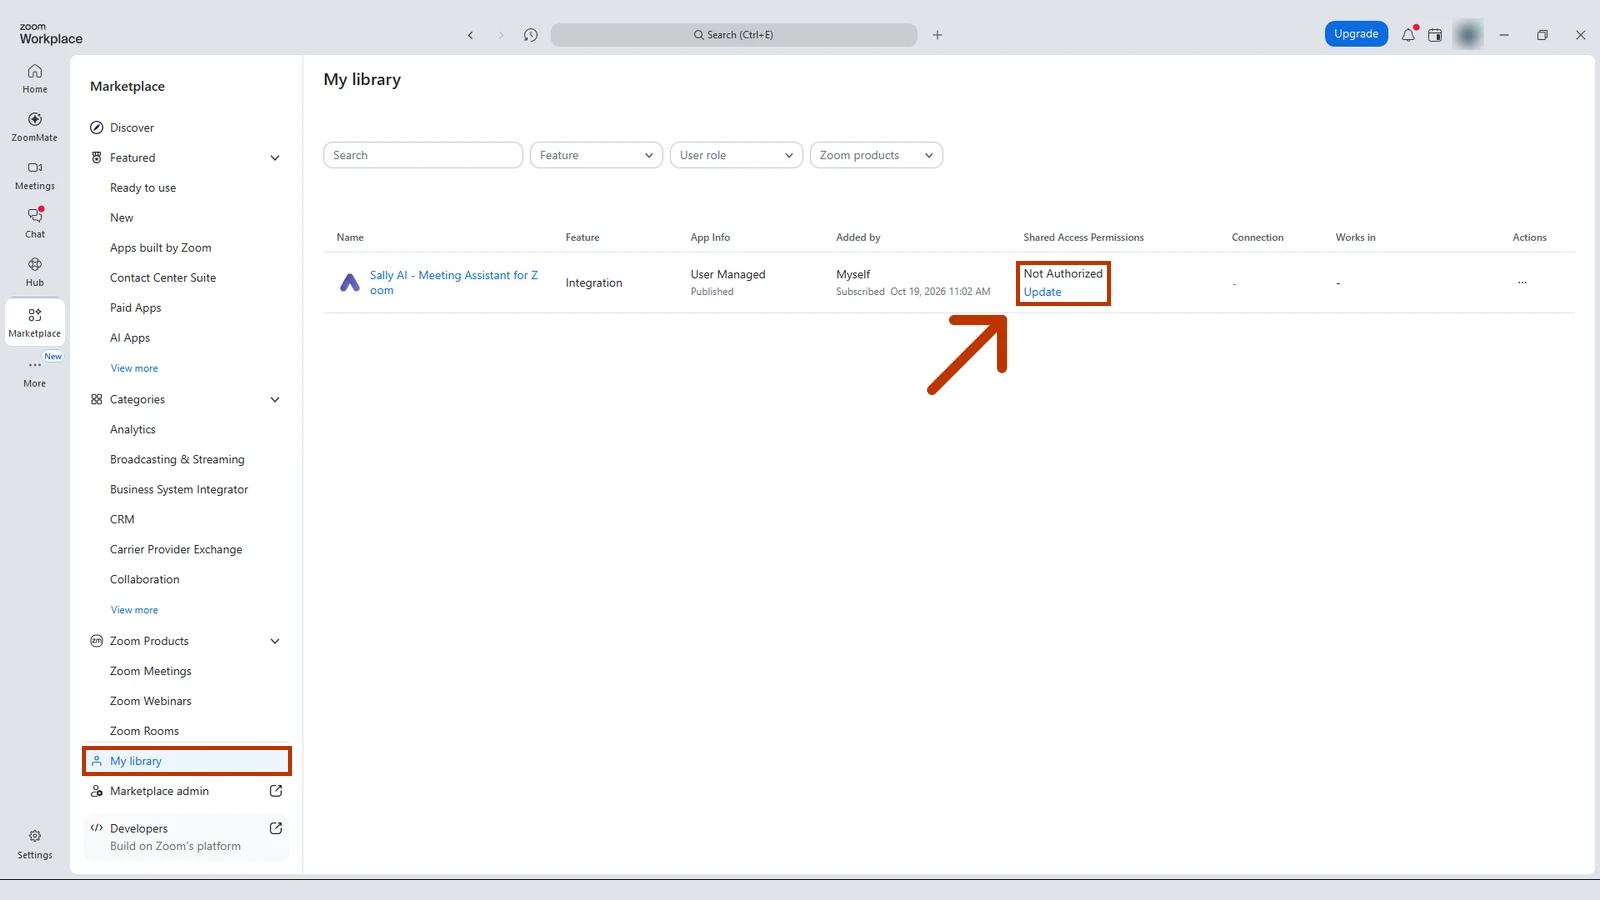Select Zoom Webinars in sidebar
This screenshot has height=900, width=1600.
150,701
